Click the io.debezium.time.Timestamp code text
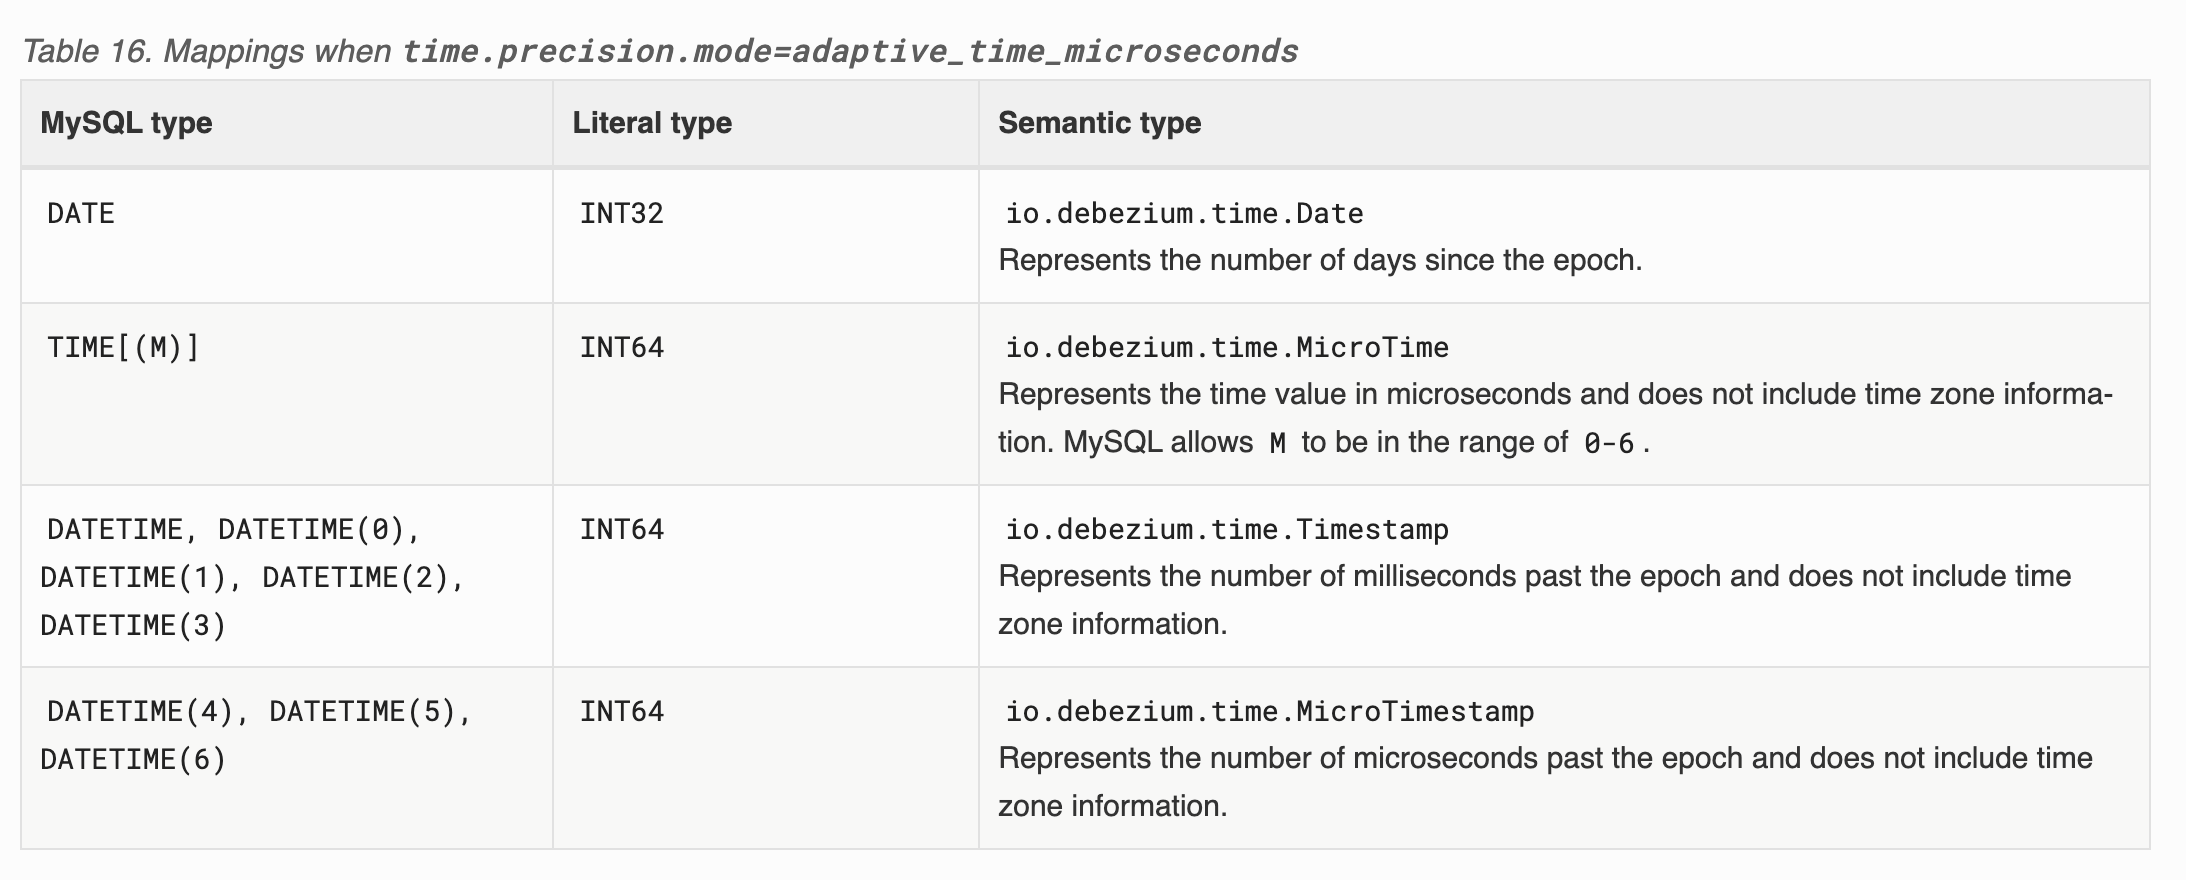The width and height of the screenshot is (2186, 880). (1227, 530)
